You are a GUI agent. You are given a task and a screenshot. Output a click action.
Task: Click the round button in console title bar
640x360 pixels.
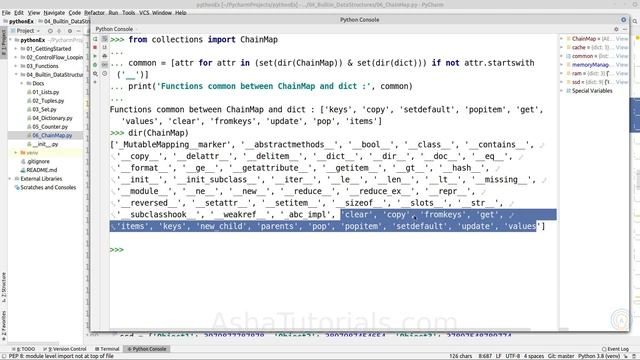(x=623, y=20)
